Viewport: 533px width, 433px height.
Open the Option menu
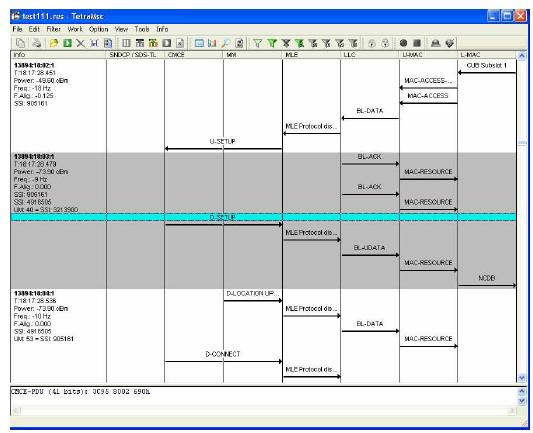click(99, 29)
